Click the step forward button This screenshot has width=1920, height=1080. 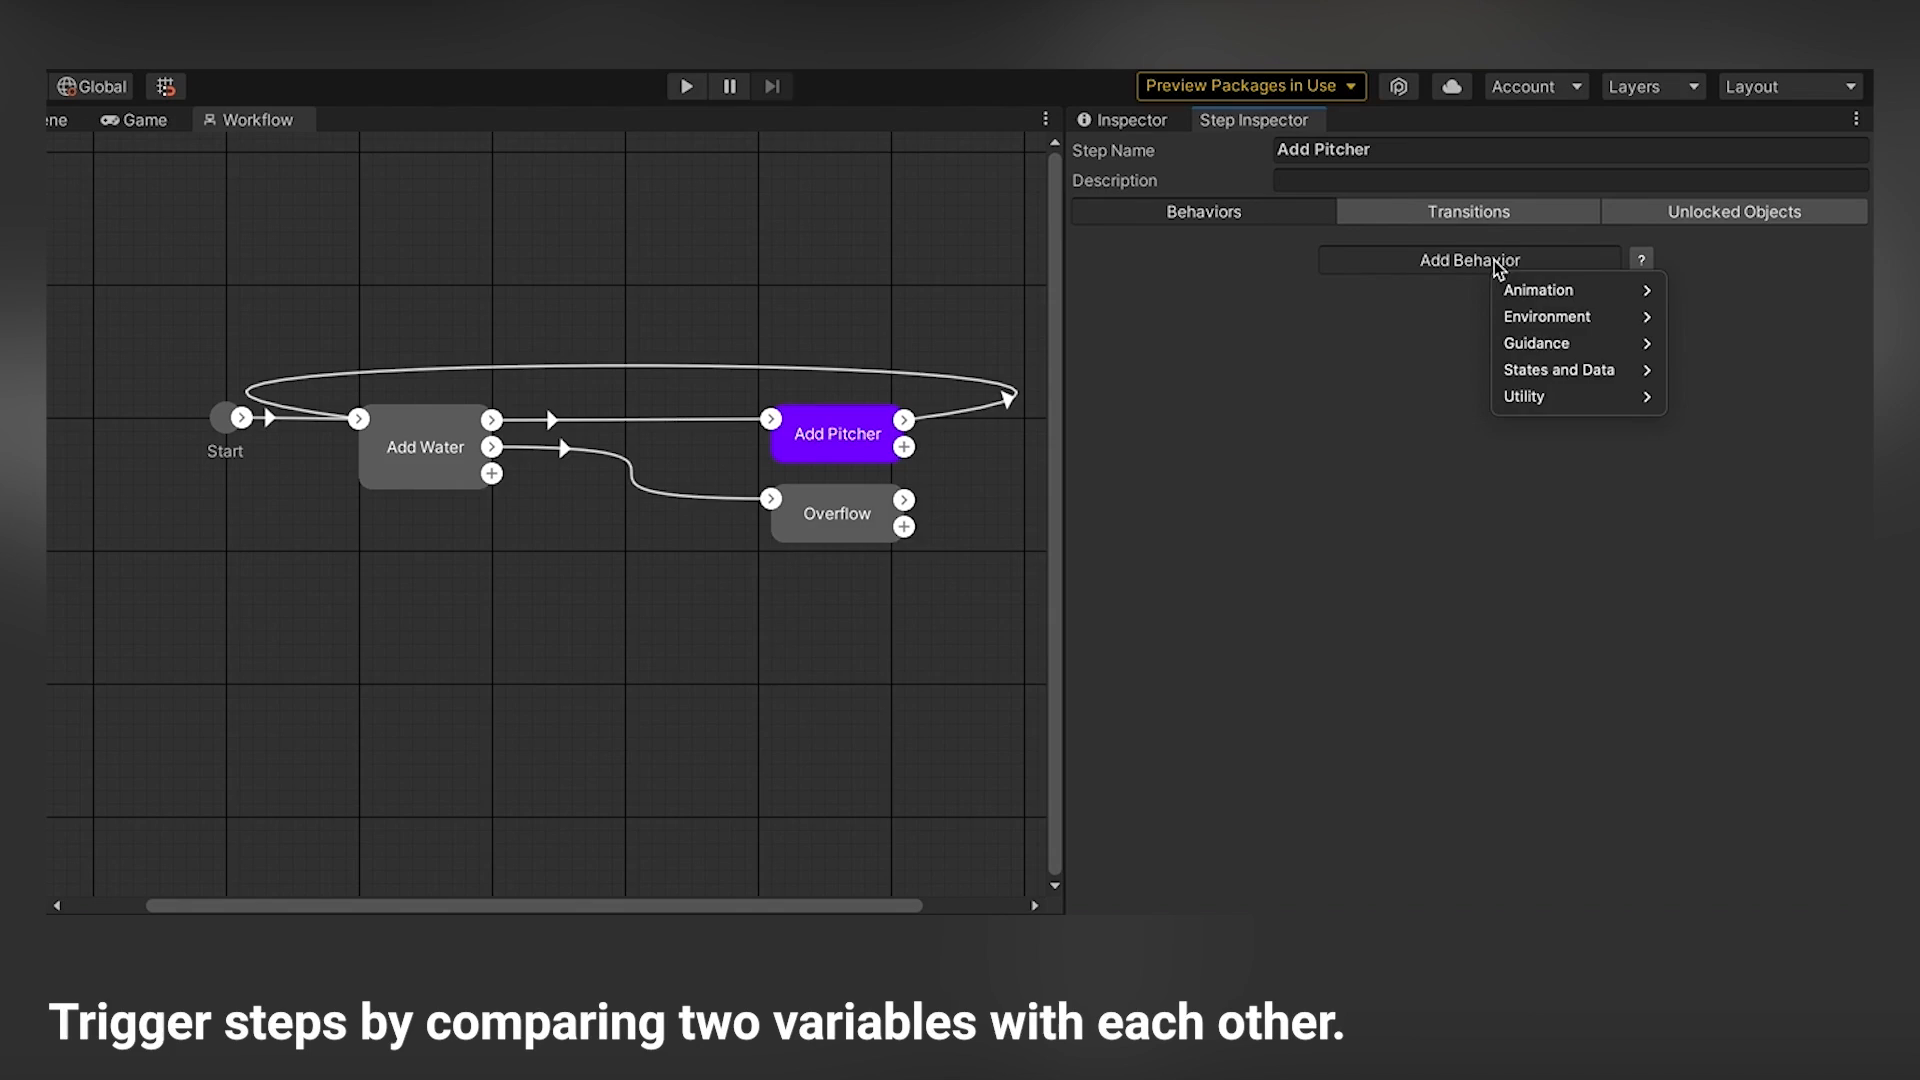[x=771, y=86]
